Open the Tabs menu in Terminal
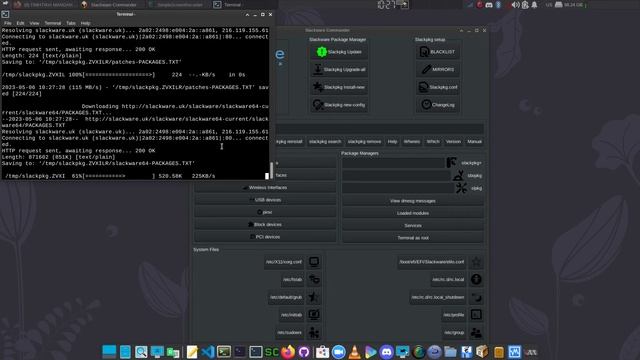The image size is (640, 360). 71,23
